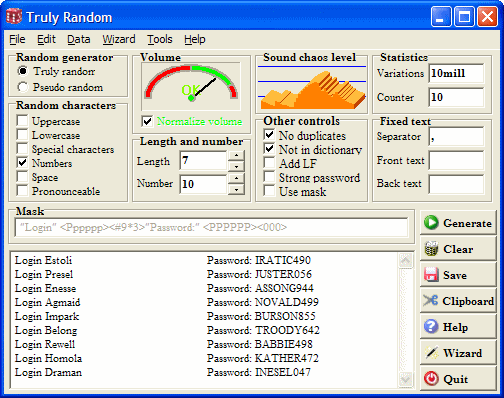
Task: Click the green Generate play icon
Action: (431, 223)
